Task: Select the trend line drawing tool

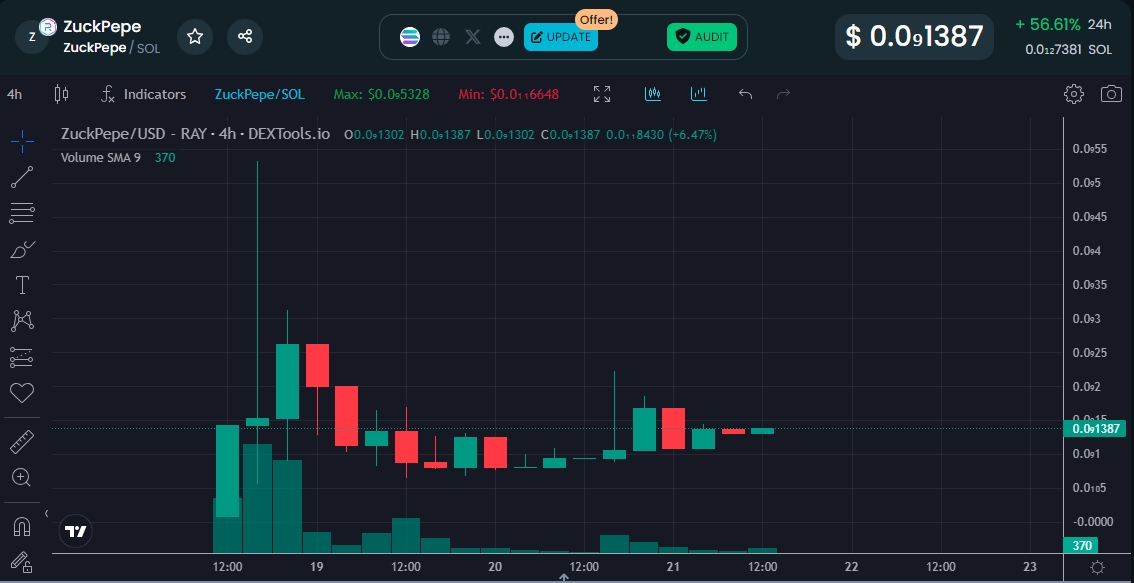Action: 22,177
